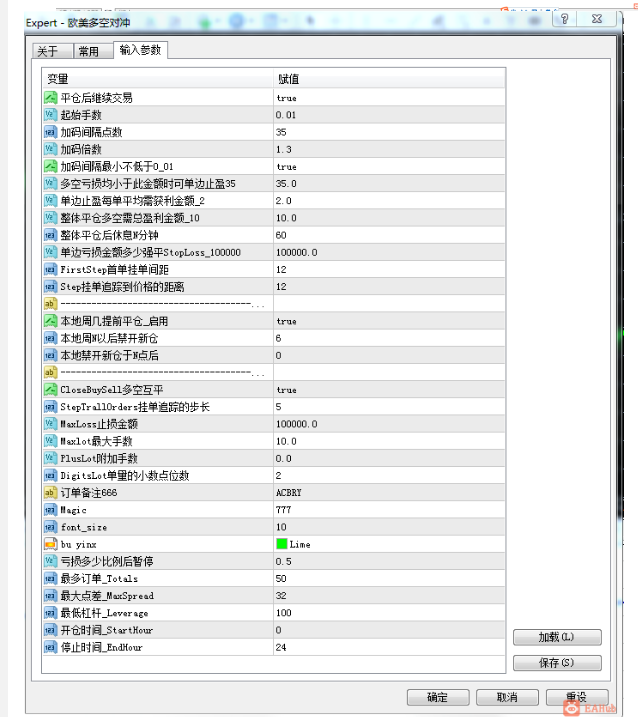
Task: Click the value 24 of 停止时间_EndHour
Action: point(281,647)
